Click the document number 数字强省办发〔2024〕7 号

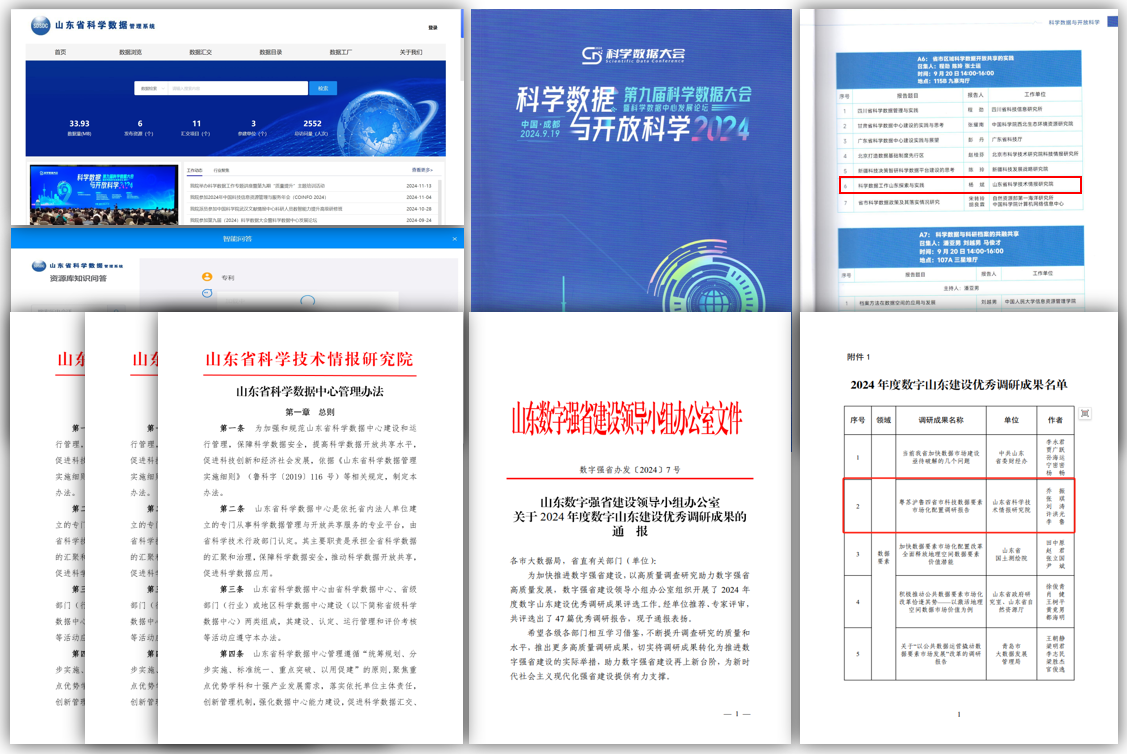630,470
